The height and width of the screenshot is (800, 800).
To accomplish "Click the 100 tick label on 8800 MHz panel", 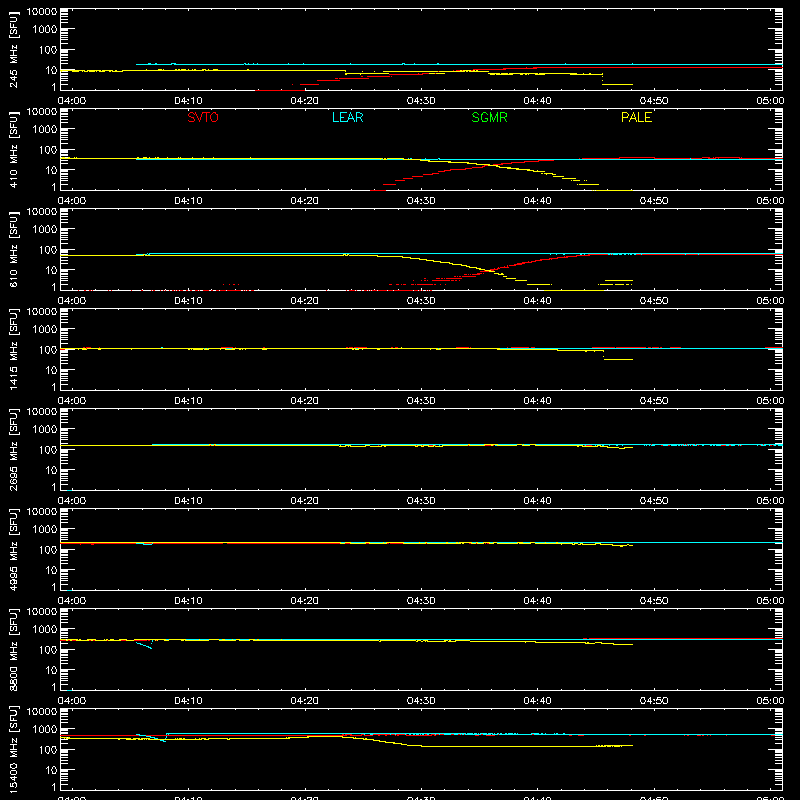I will [x=48, y=650].
